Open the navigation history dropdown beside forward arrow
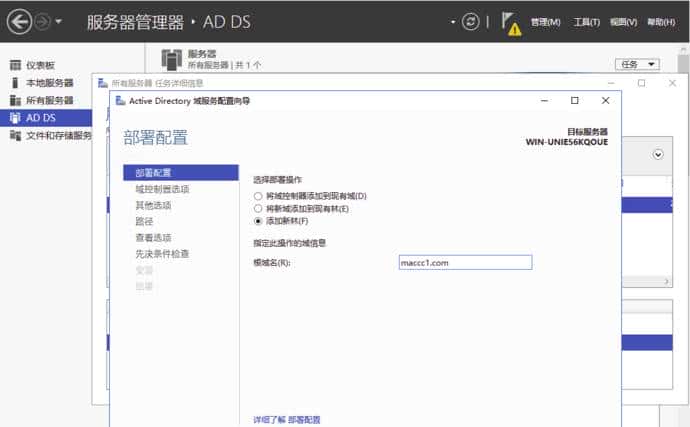This screenshot has width=690, height=427. 59,21
